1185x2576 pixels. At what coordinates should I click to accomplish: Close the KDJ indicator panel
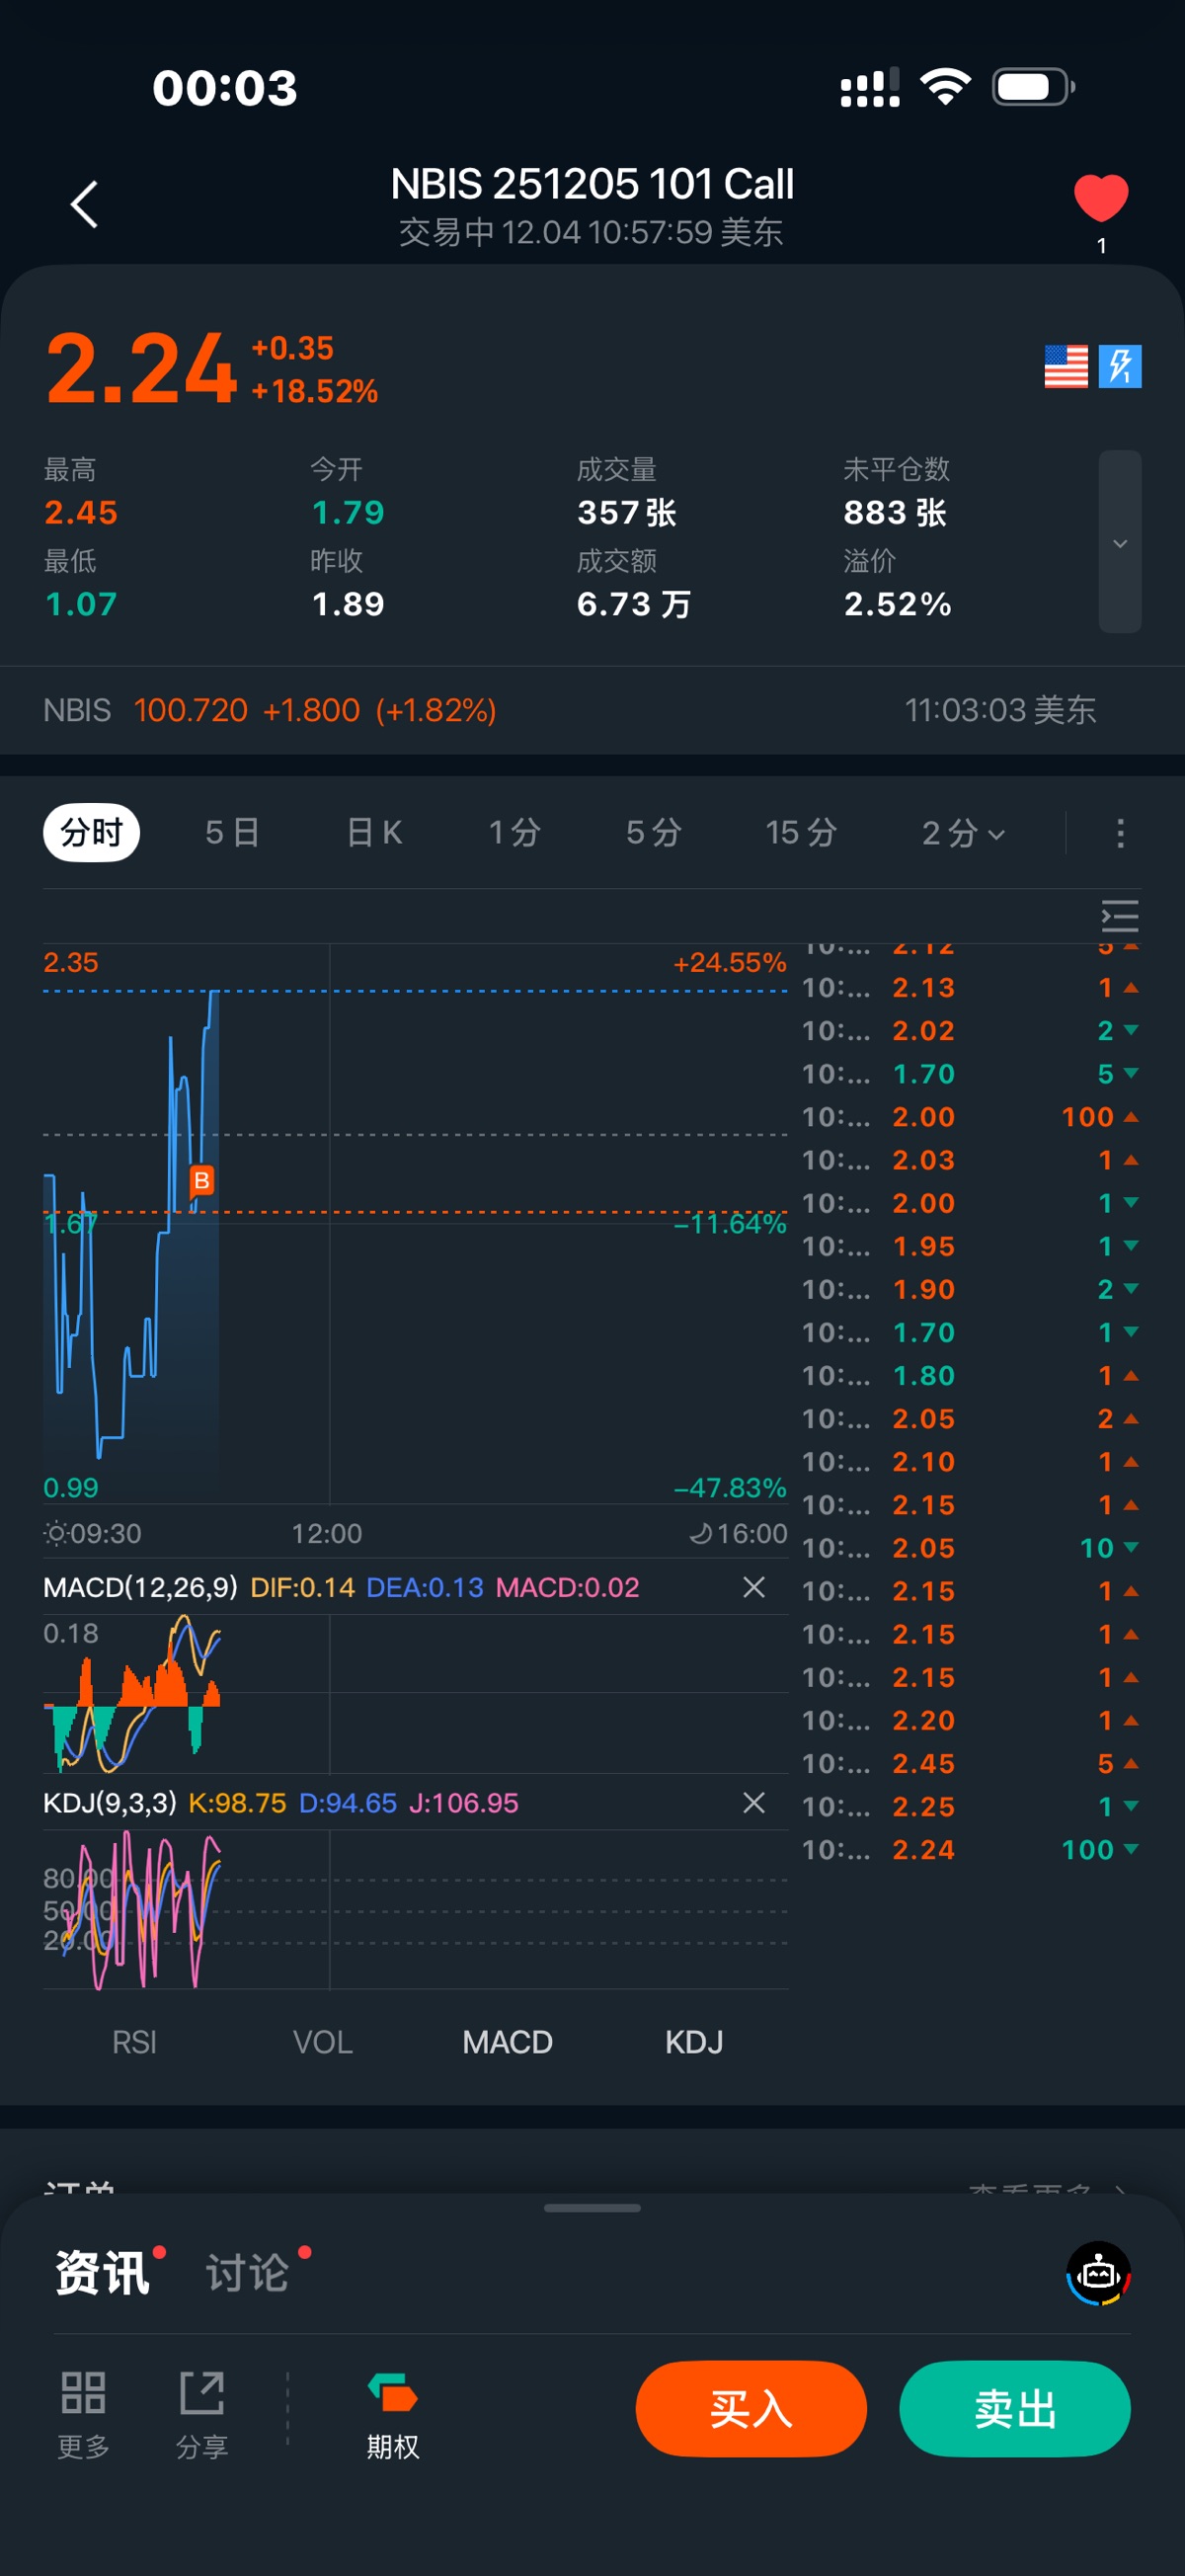(754, 1802)
